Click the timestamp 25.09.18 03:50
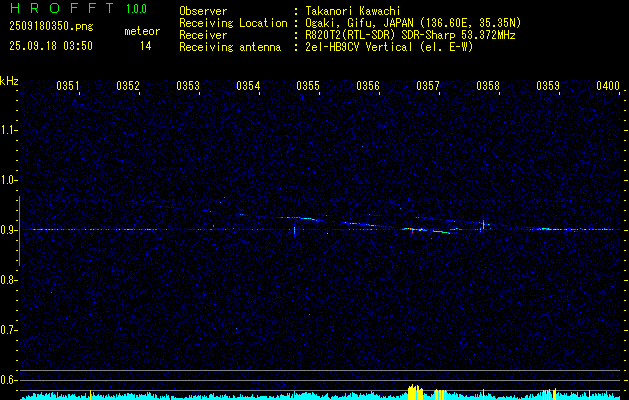Viewport: 629px width, 400px height. coord(51,46)
